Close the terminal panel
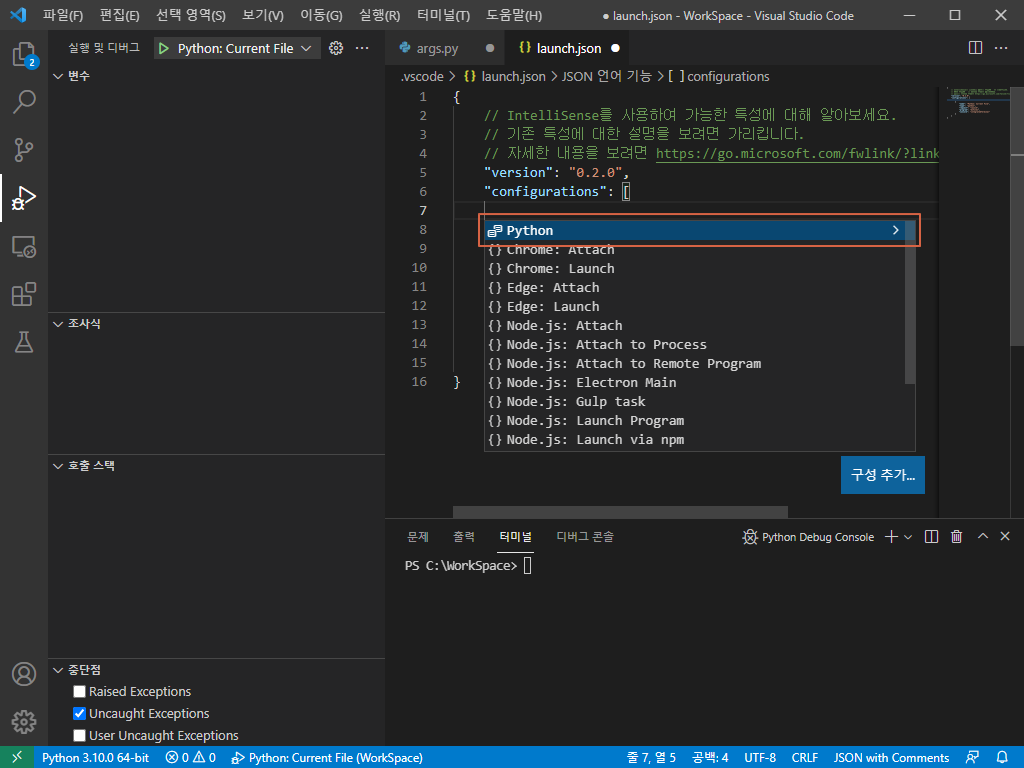The height and width of the screenshot is (768, 1024). 1005,536
